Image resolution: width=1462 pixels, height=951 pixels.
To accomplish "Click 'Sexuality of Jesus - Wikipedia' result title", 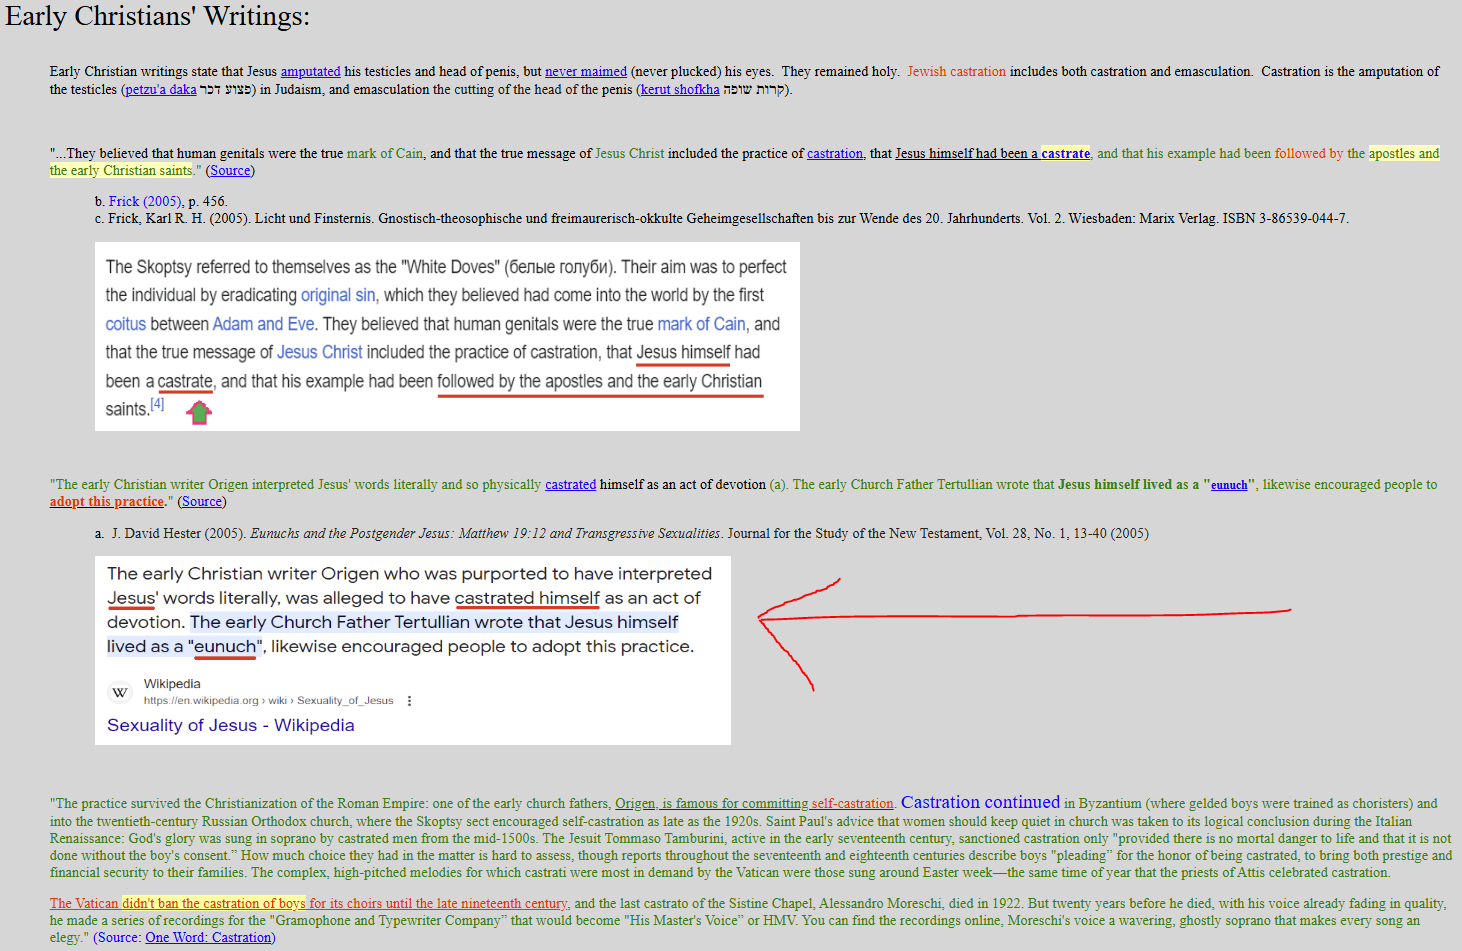I will click(x=231, y=725).
